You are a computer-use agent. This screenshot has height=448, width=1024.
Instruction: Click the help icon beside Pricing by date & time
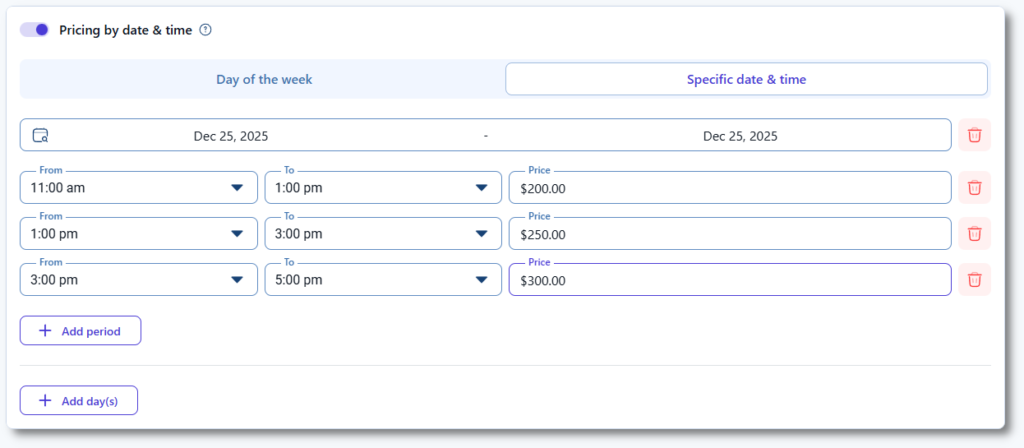tap(206, 30)
